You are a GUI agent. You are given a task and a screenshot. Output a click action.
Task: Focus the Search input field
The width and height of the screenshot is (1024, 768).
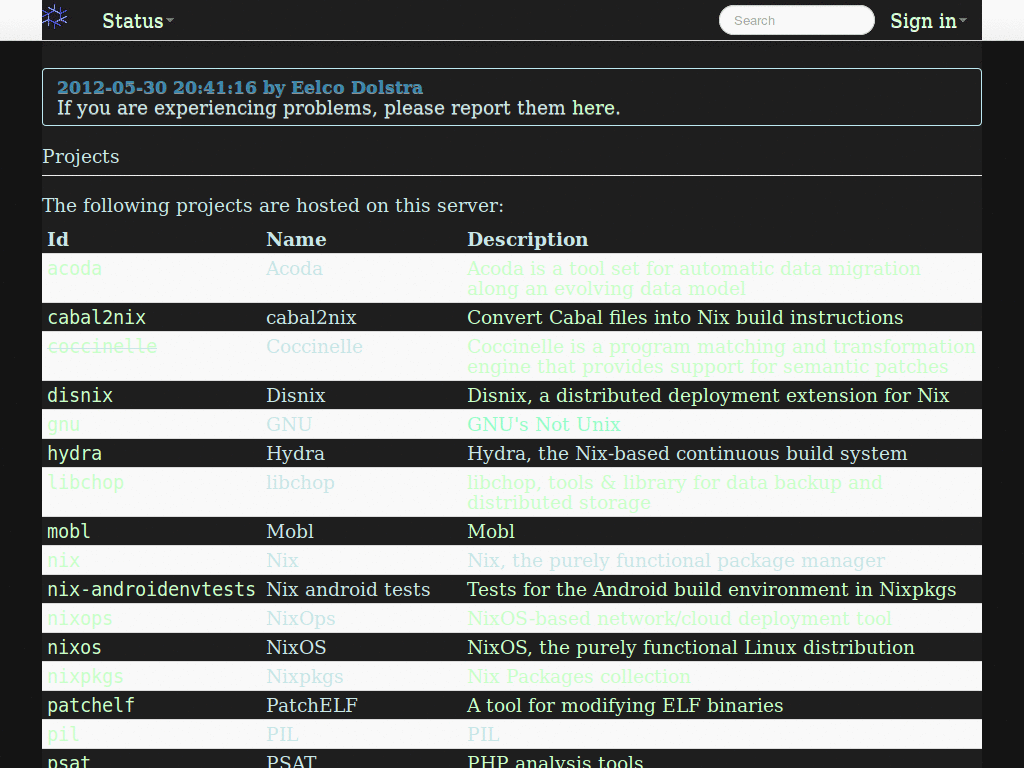pos(796,20)
